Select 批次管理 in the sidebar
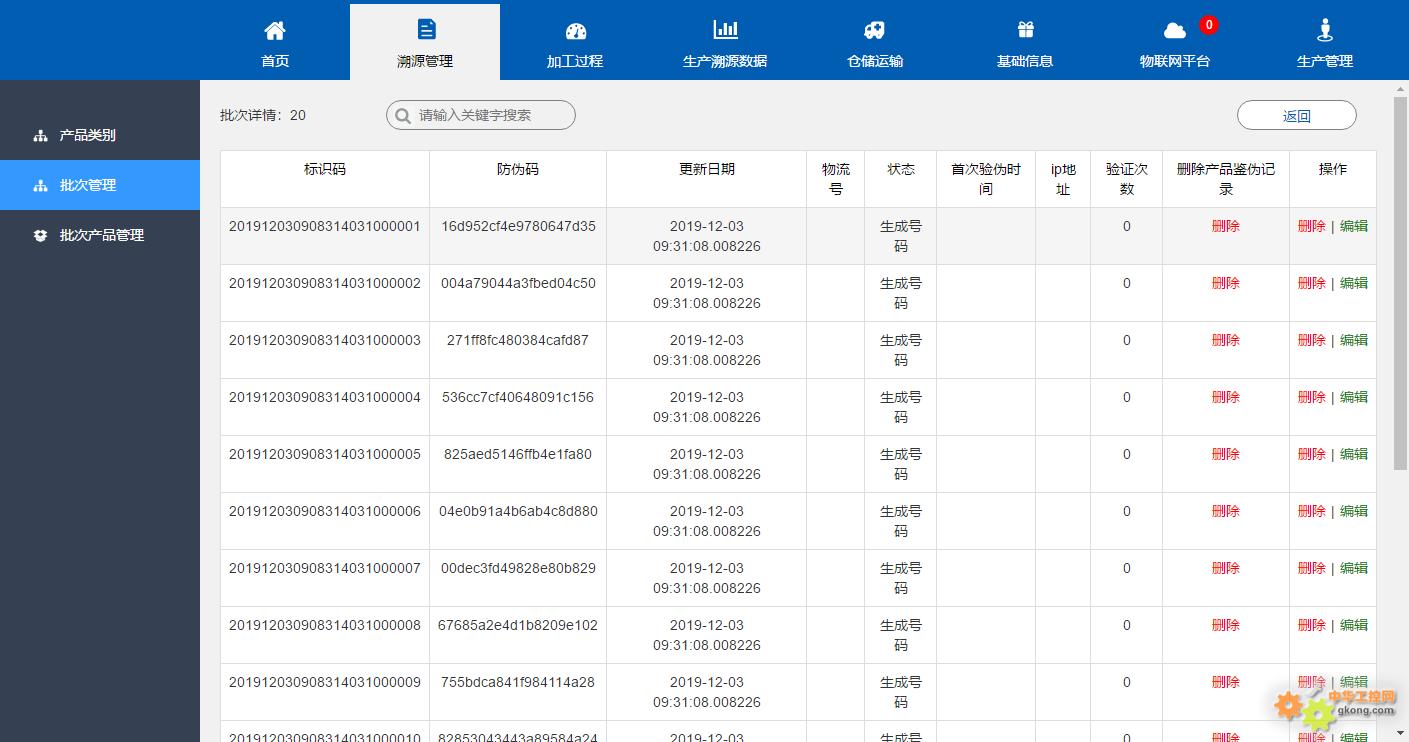Viewport: 1409px width, 742px height. (x=100, y=185)
